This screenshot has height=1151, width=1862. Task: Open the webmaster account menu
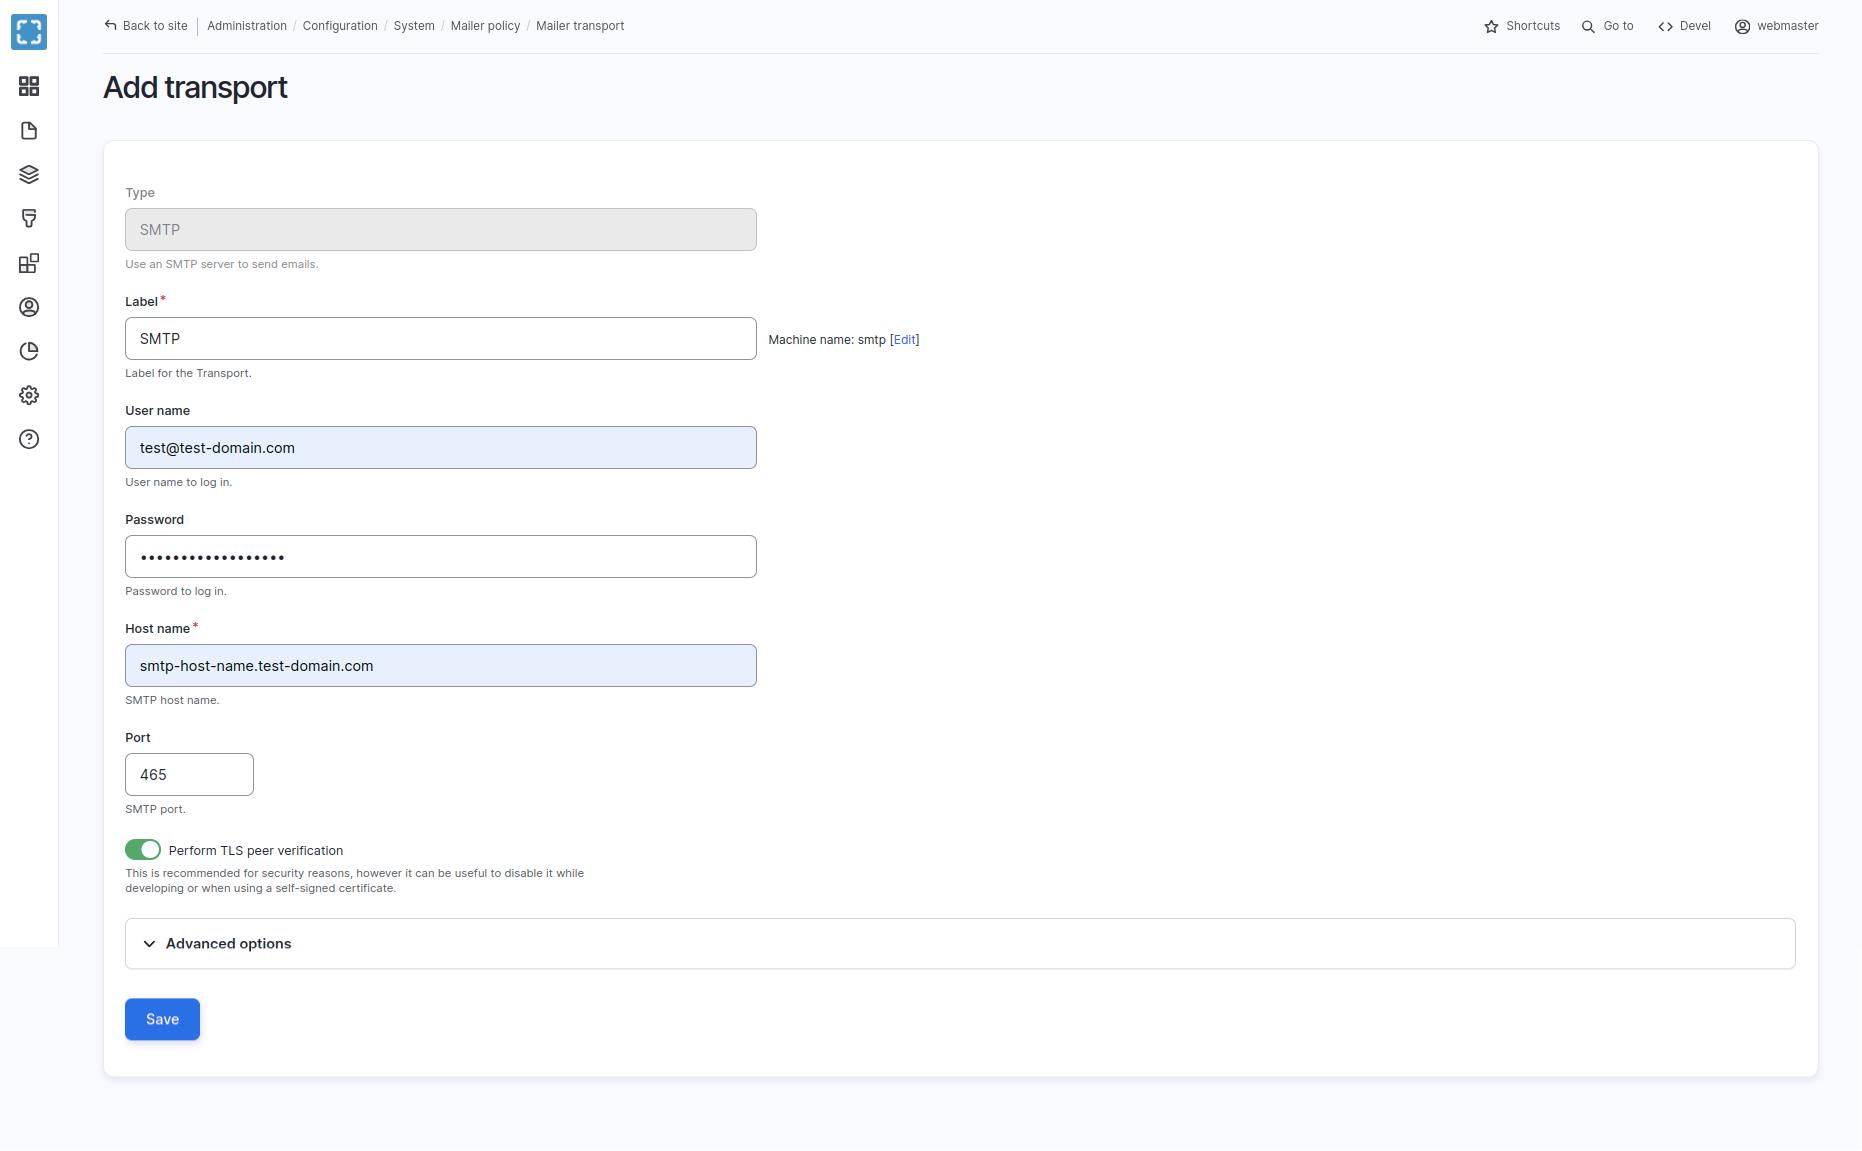point(1776,26)
